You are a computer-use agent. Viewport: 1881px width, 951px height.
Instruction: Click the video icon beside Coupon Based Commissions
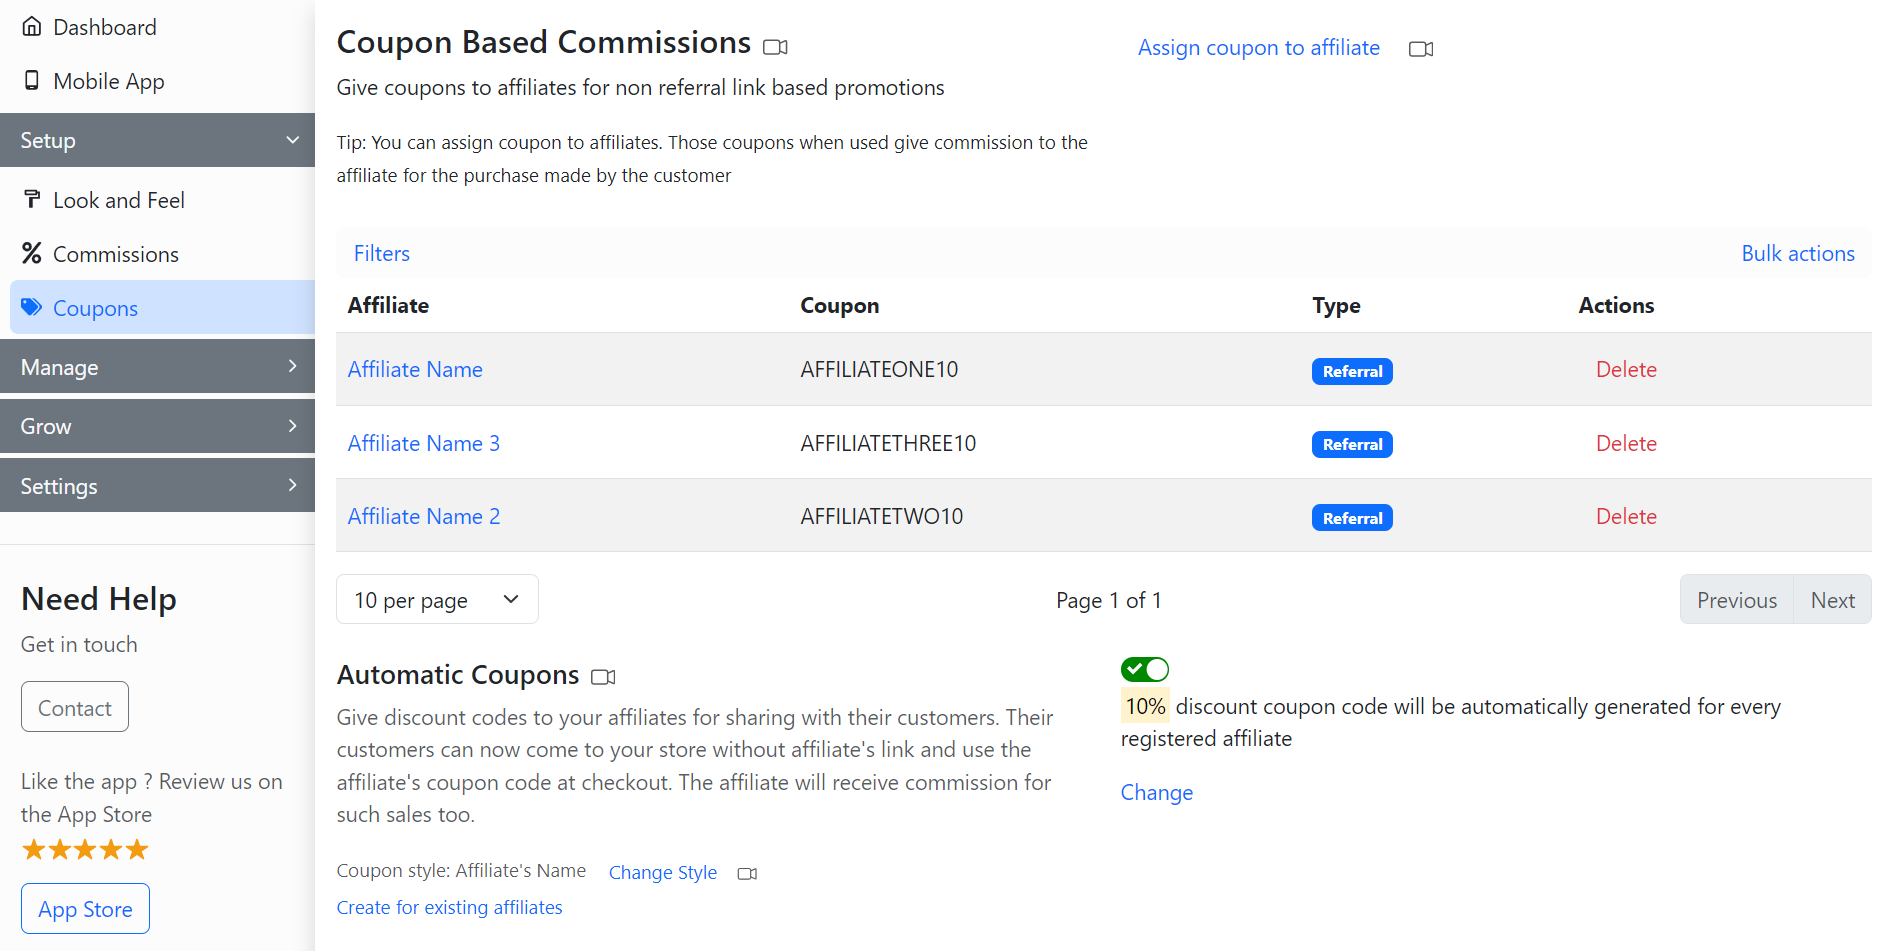coord(775,47)
